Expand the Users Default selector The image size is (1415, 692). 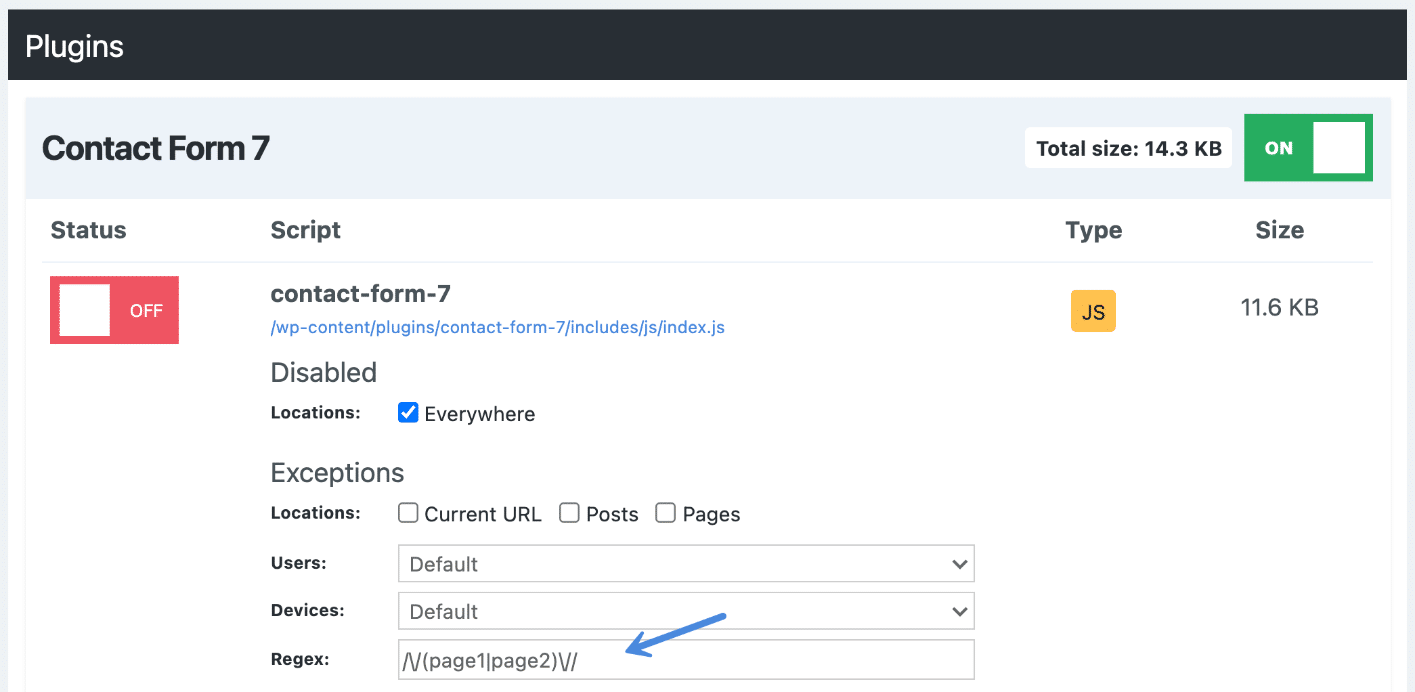pos(960,563)
